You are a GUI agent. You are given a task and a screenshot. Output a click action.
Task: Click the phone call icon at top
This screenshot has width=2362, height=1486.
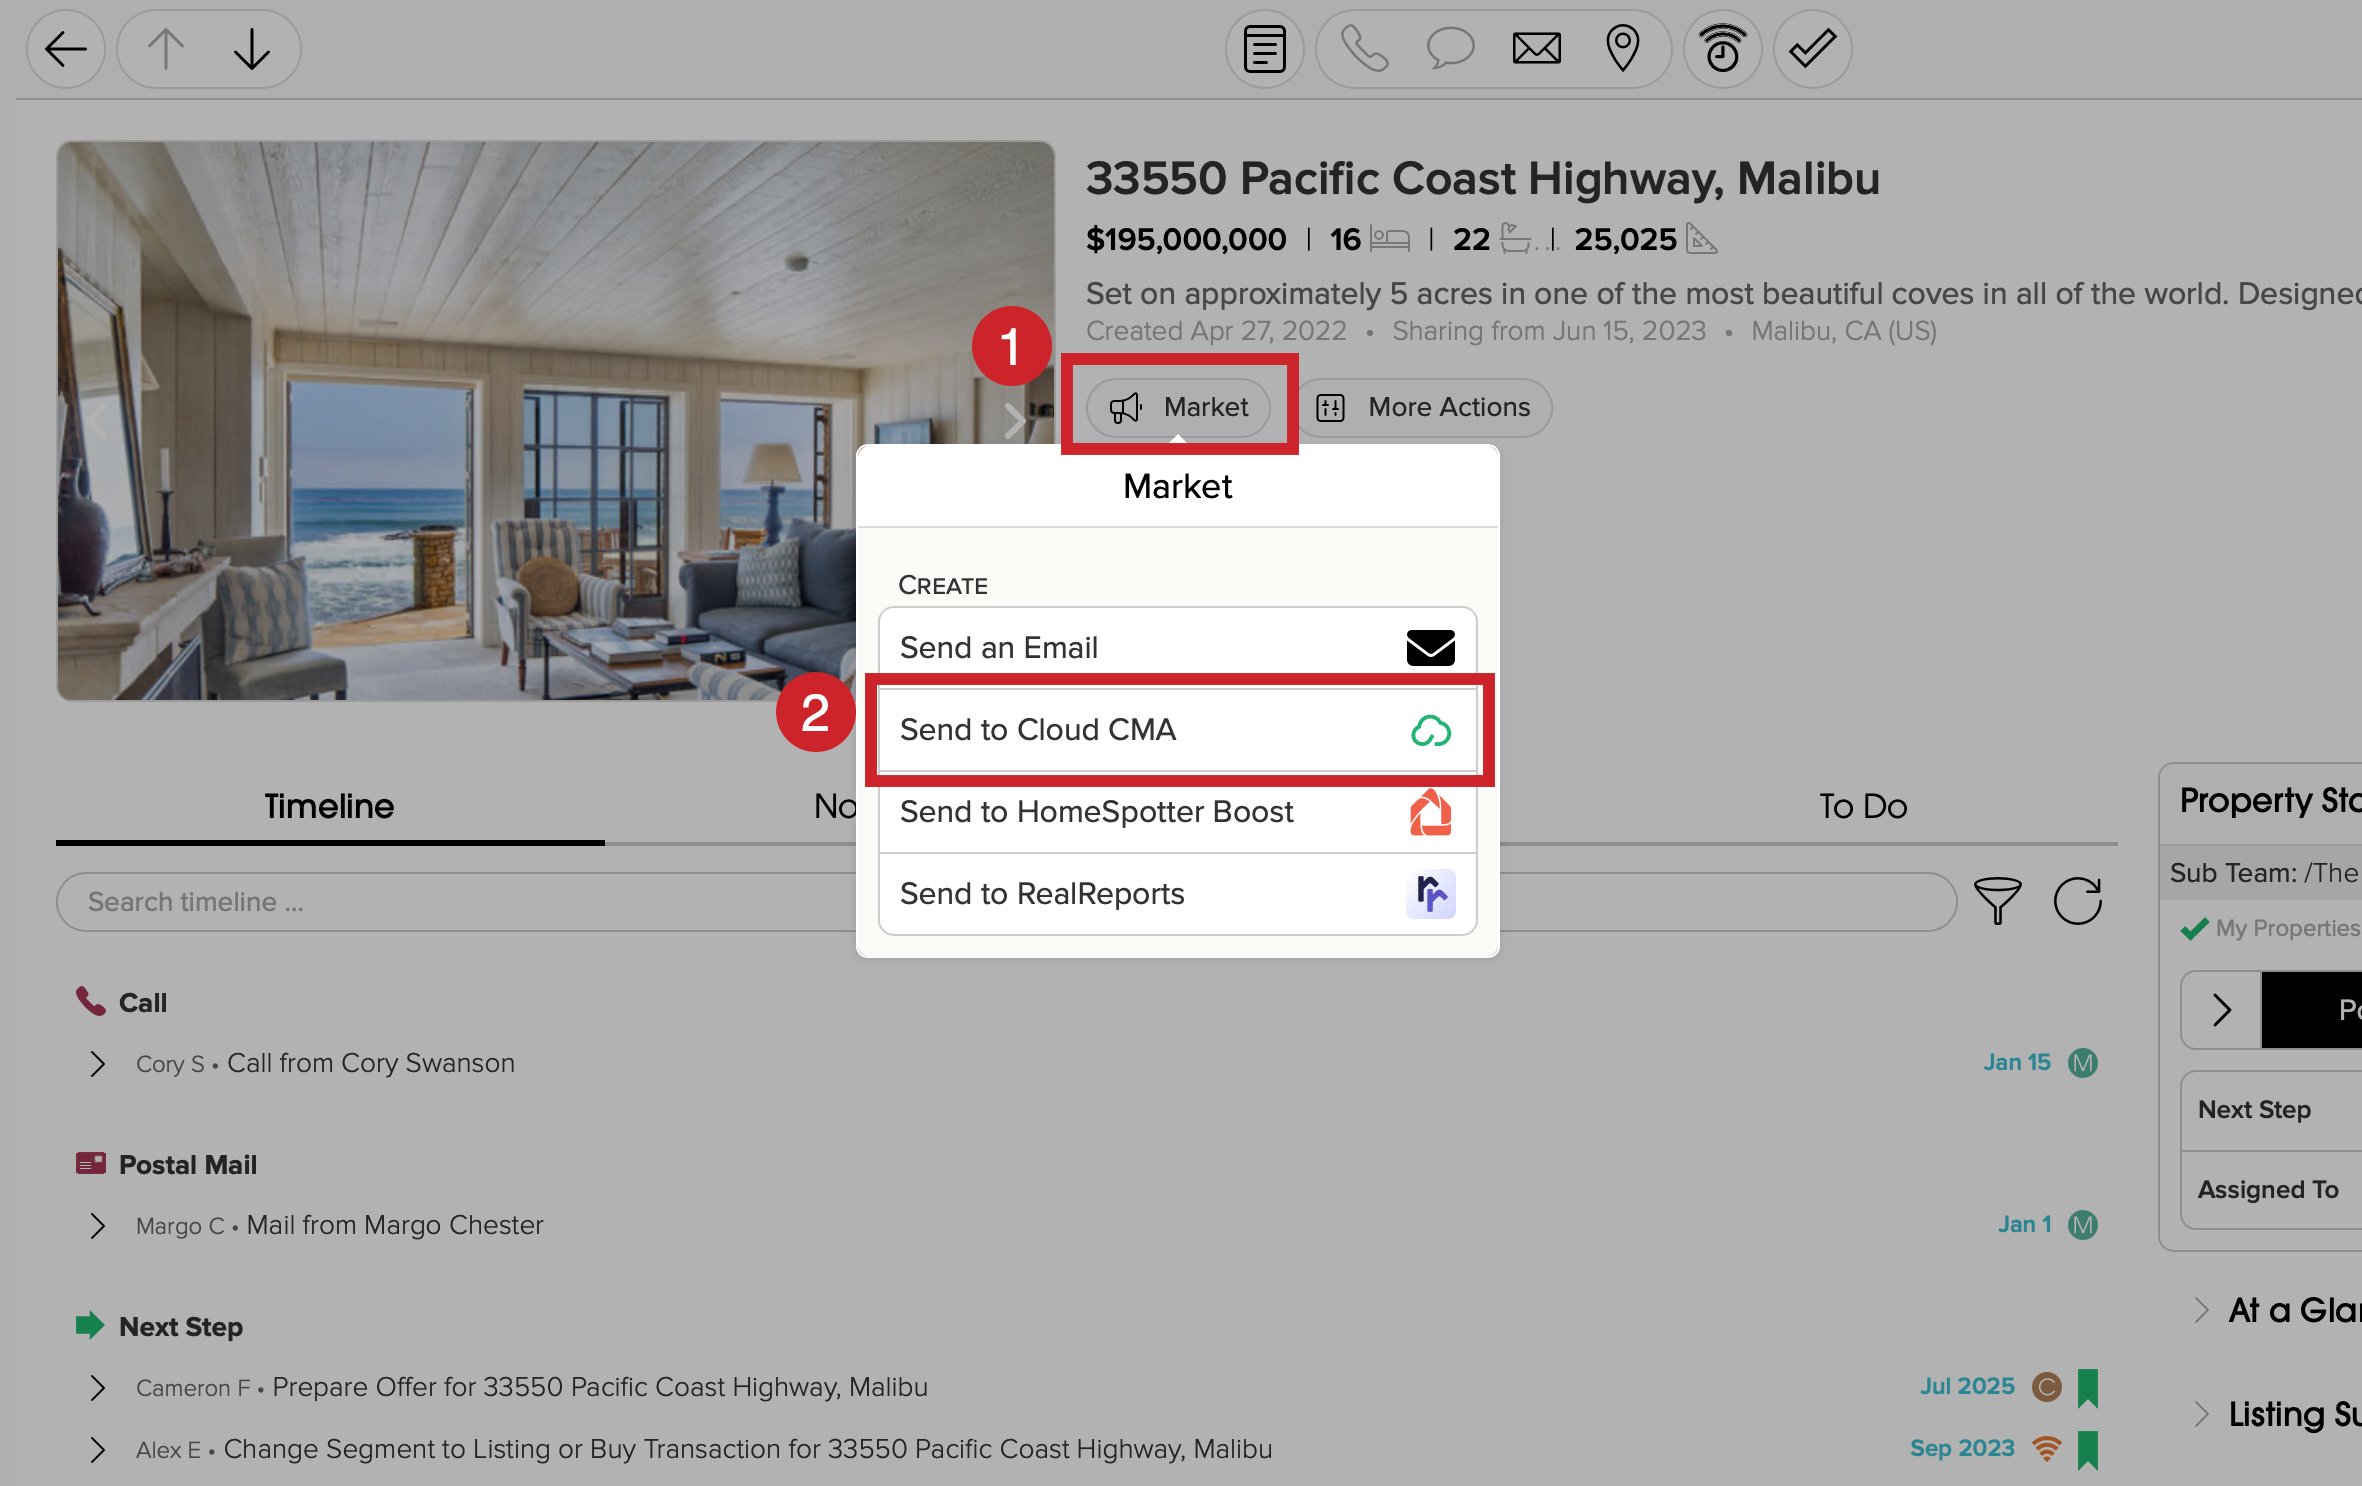(x=1363, y=47)
